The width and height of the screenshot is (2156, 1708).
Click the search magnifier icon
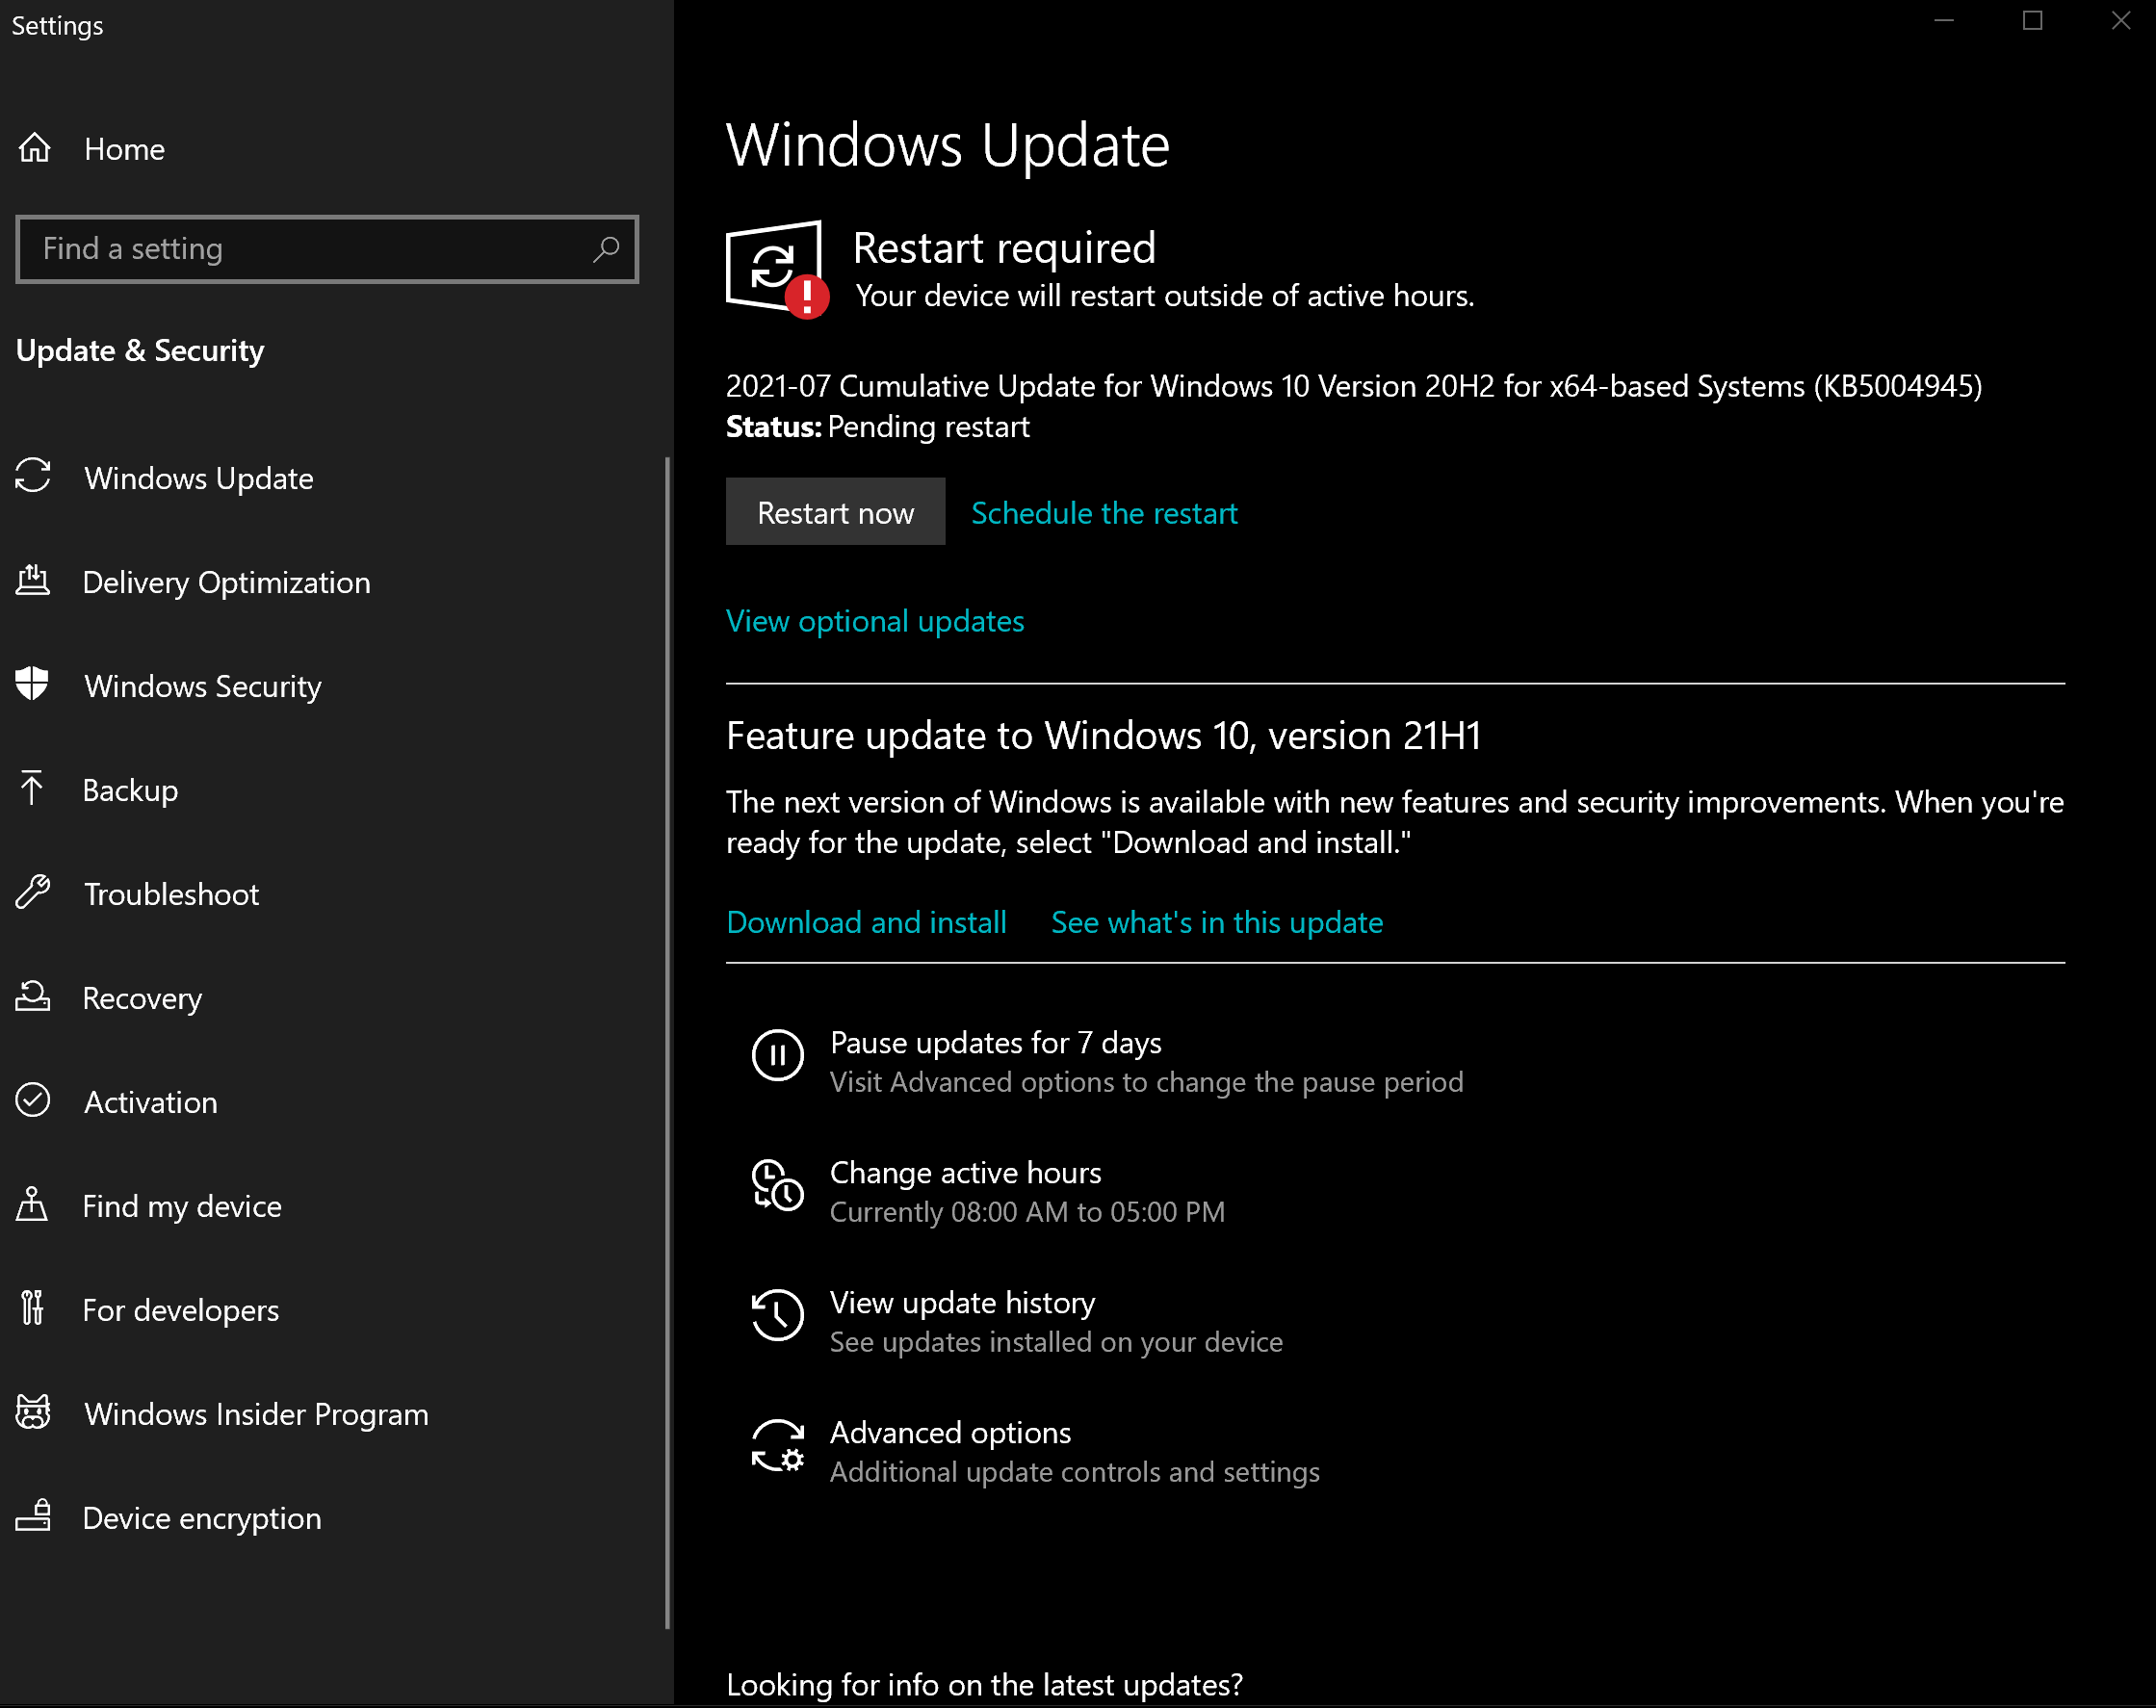[606, 249]
